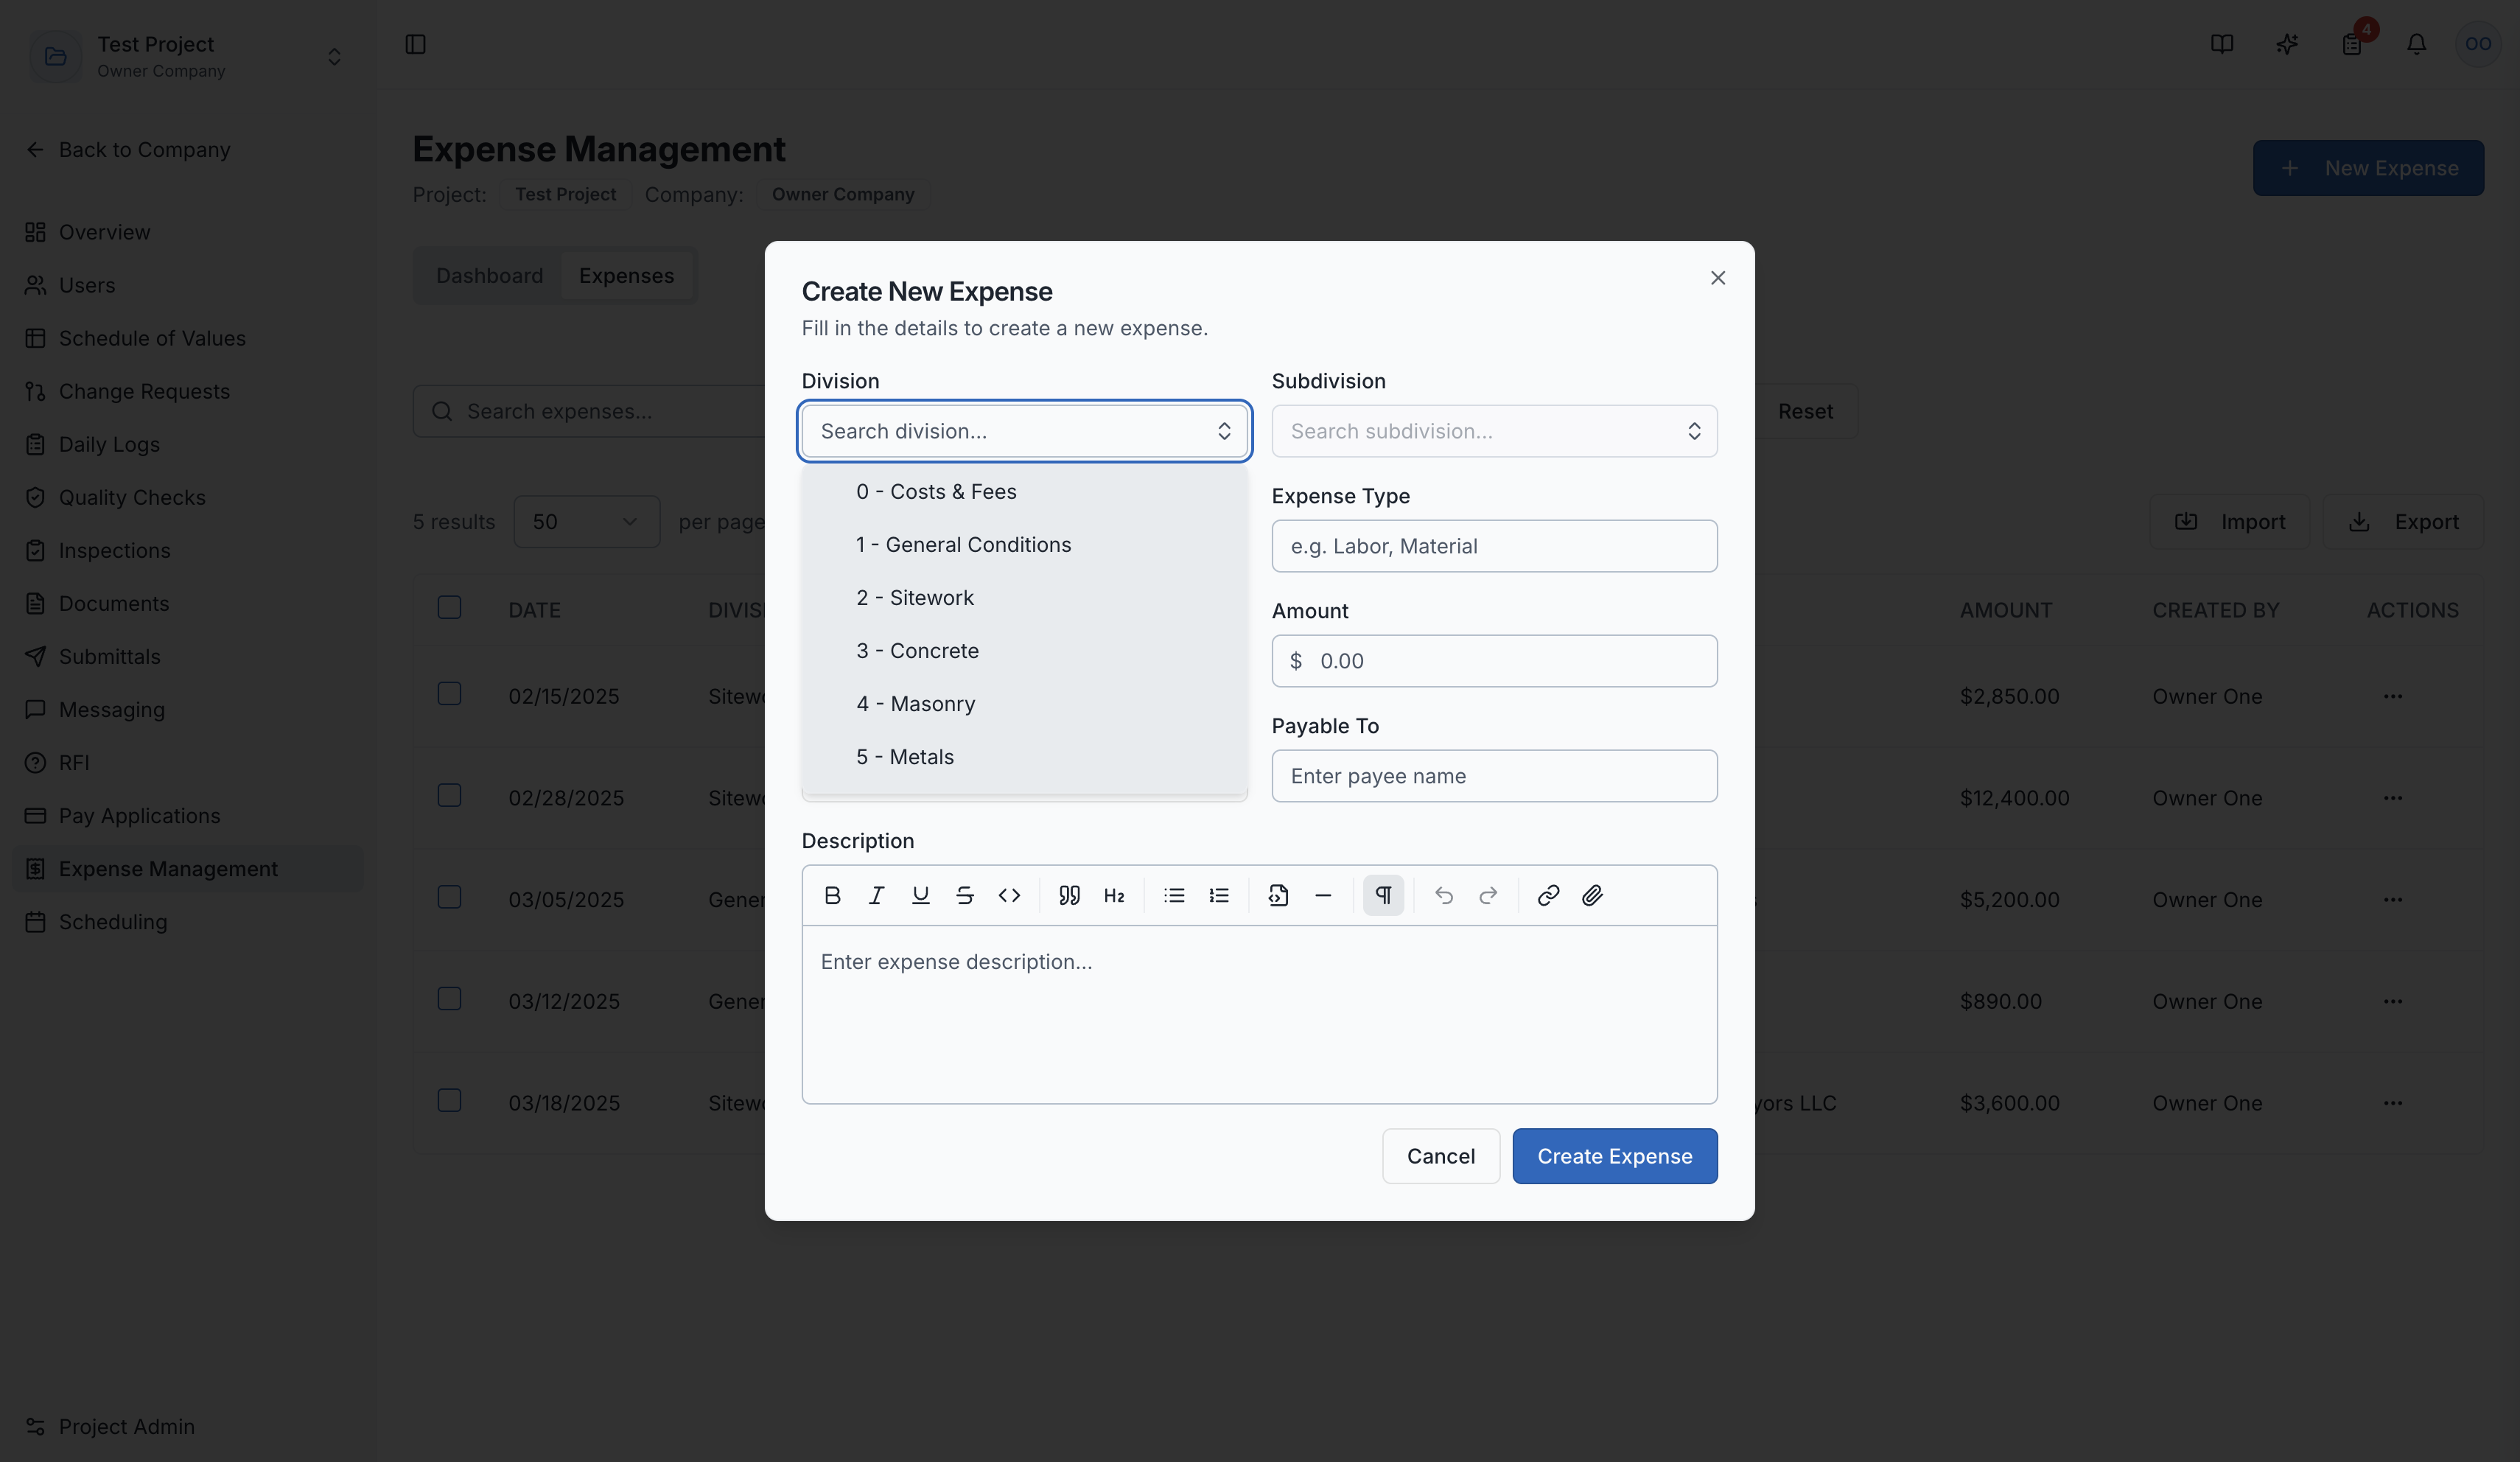This screenshot has width=2520, height=1462.
Task: Open Project Admin settings in sidebar
Action: point(188,1427)
